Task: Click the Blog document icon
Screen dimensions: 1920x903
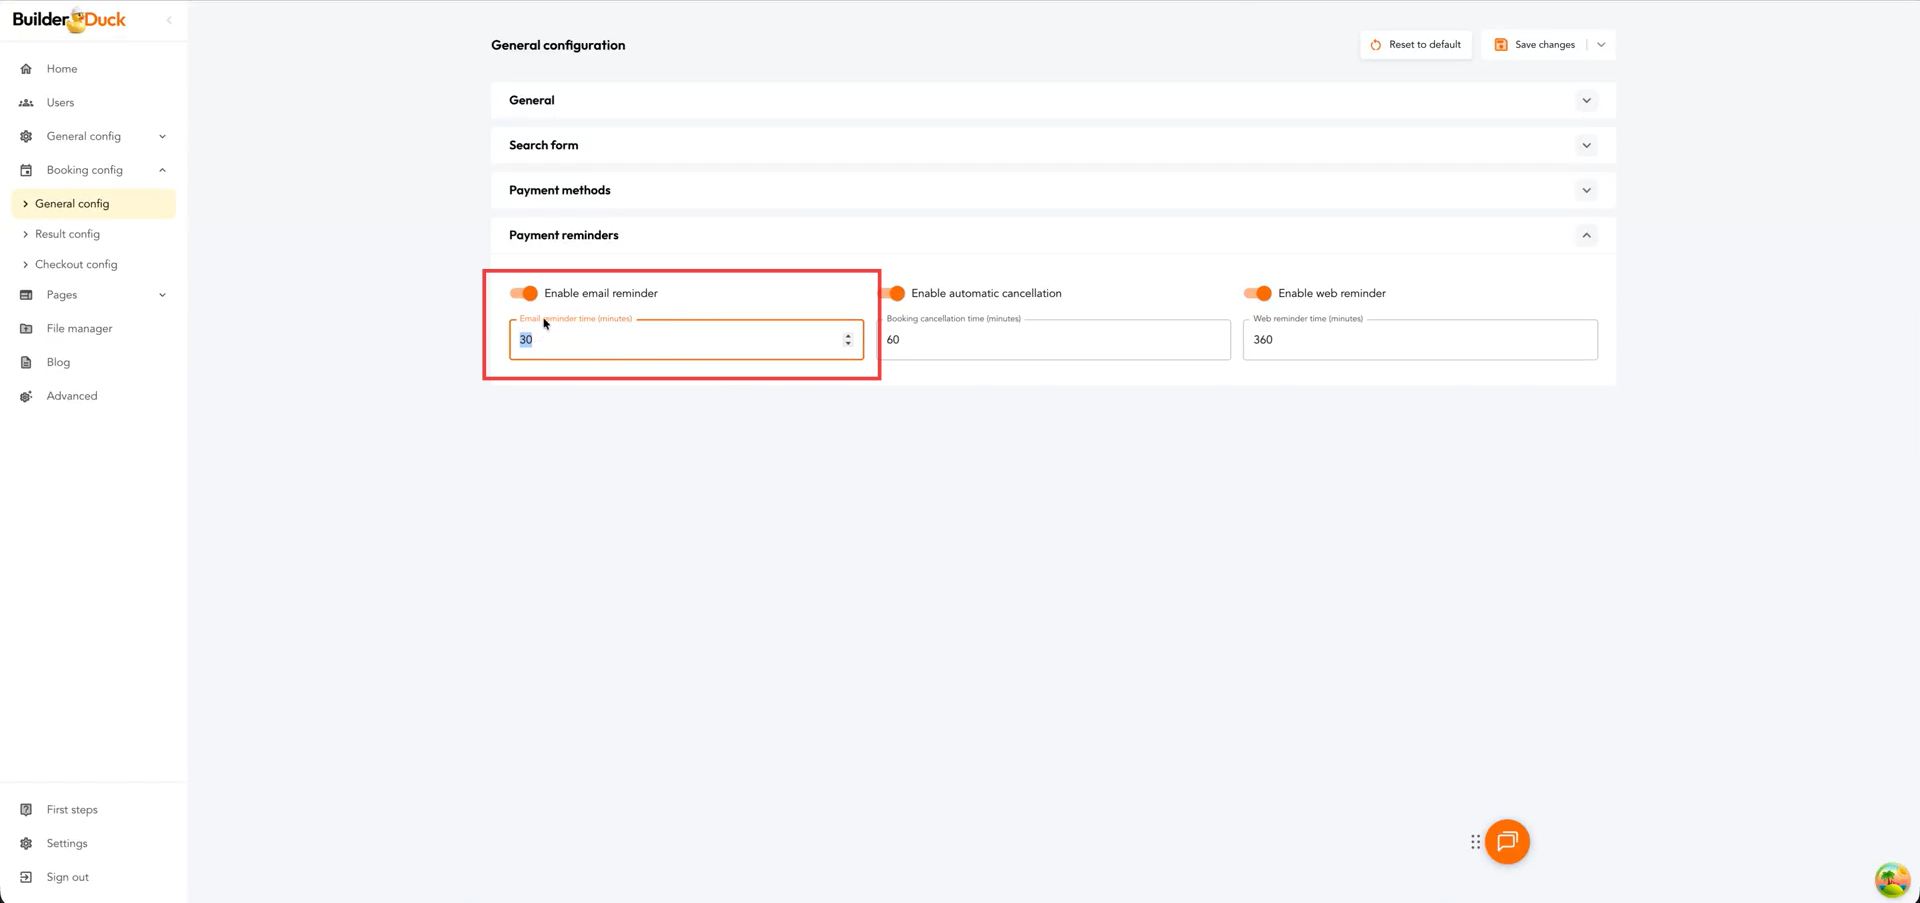Action: click(26, 362)
